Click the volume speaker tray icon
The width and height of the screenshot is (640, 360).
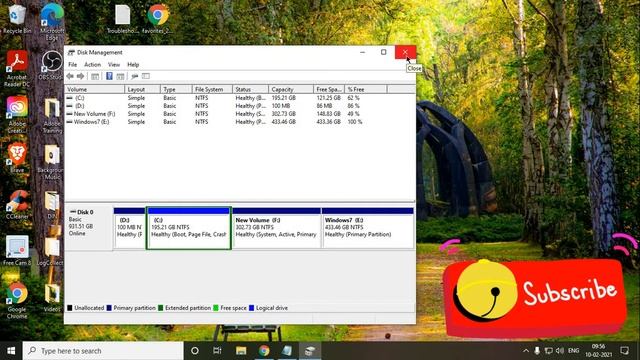(x=560, y=351)
